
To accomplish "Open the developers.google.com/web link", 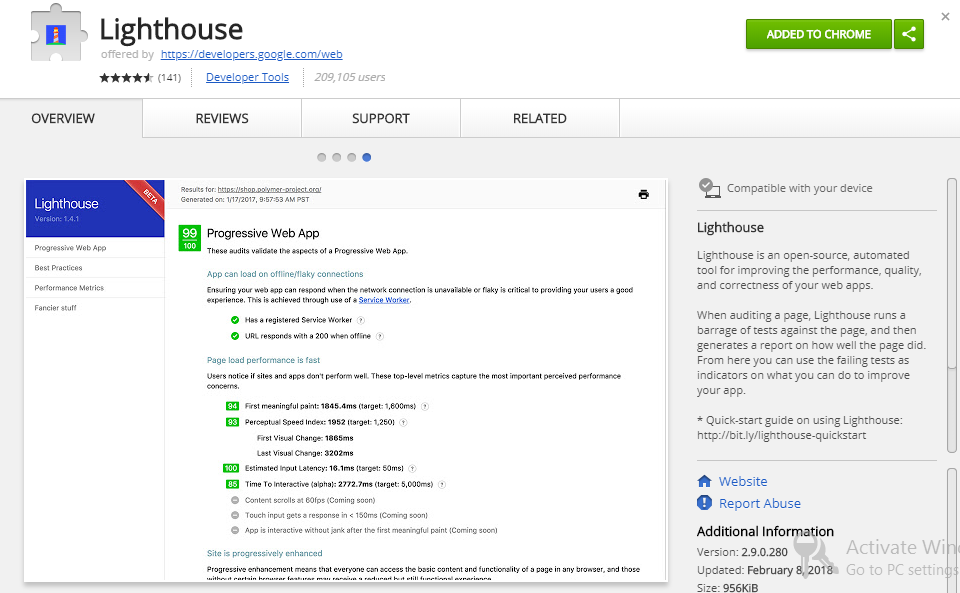I will [252, 54].
